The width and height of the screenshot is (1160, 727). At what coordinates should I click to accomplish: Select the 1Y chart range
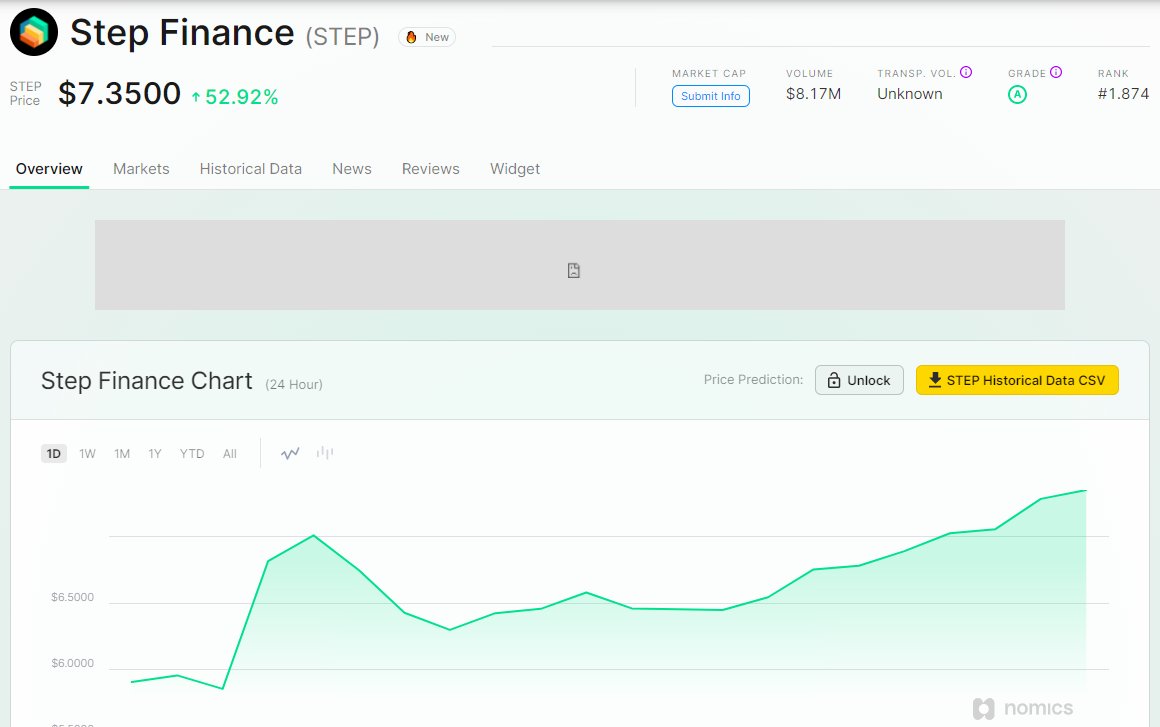click(x=155, y=453)
